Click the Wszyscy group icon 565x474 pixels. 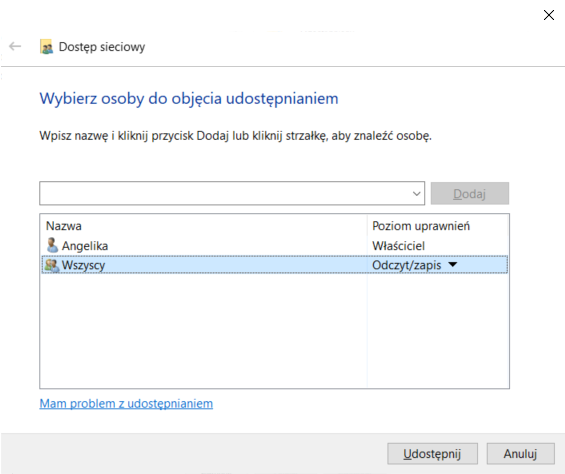[x=52, y=265]
